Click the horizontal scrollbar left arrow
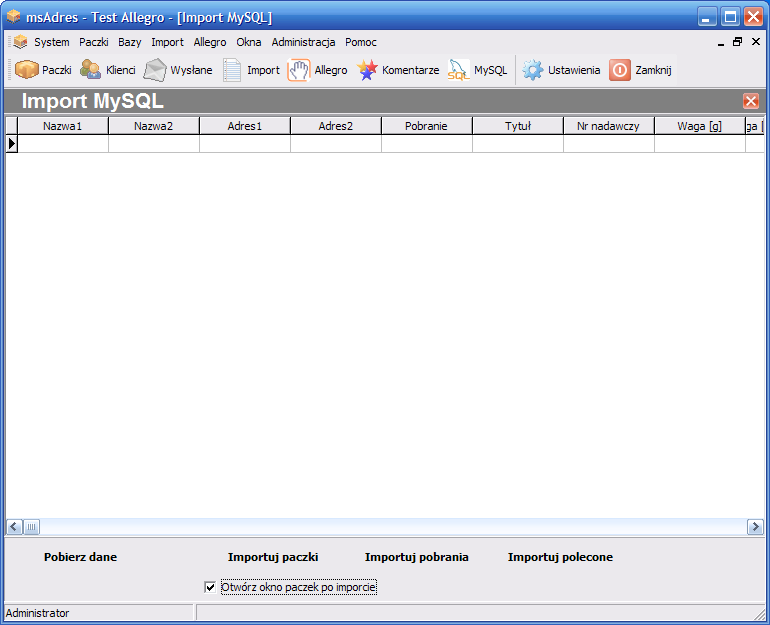The width and height of the screenshot is (770, 625). [14, 527]
